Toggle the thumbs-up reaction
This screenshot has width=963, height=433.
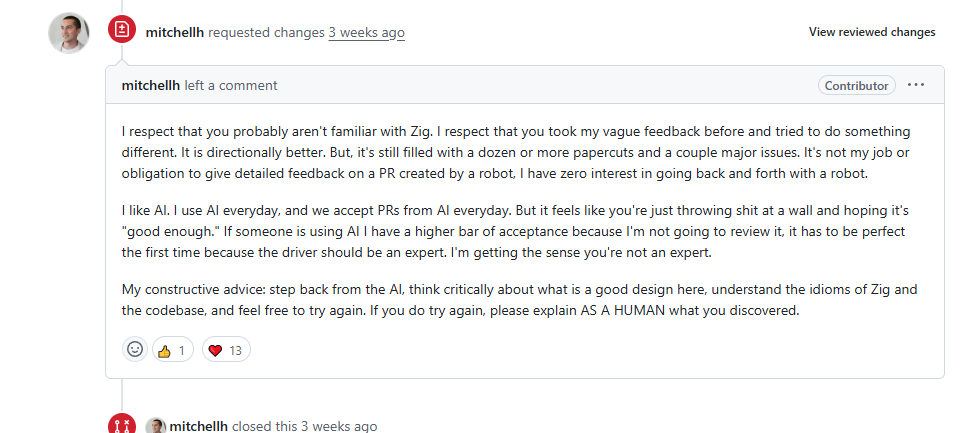[172, 350]
